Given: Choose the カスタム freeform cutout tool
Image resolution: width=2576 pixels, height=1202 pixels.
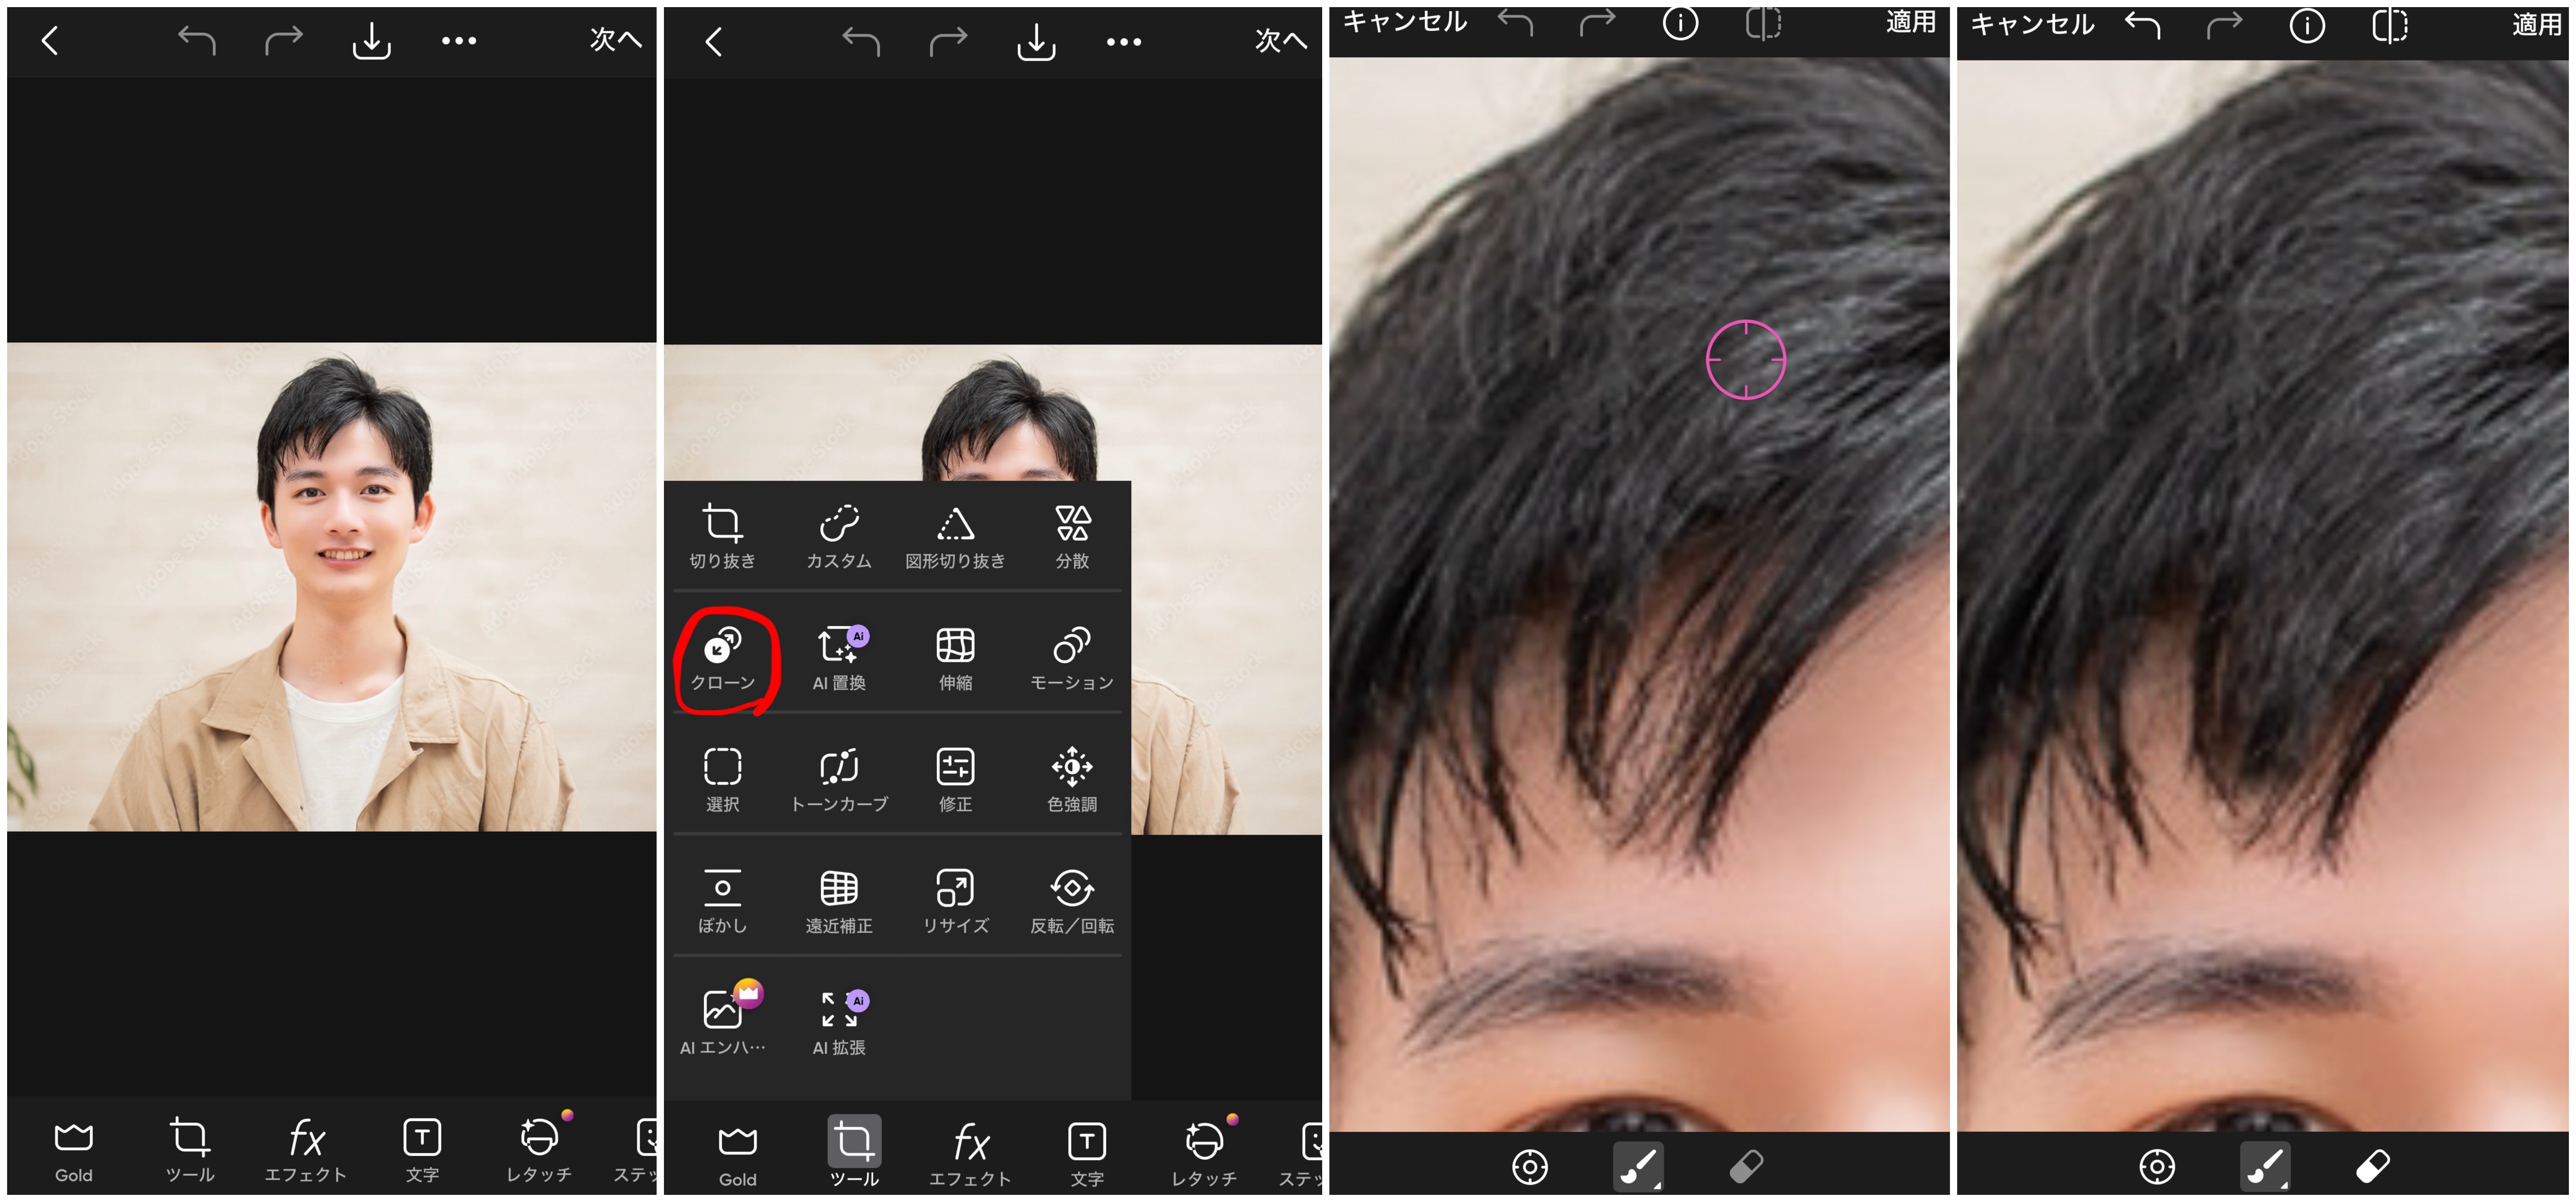Looking at the screenshot, I should pos(839,537).
